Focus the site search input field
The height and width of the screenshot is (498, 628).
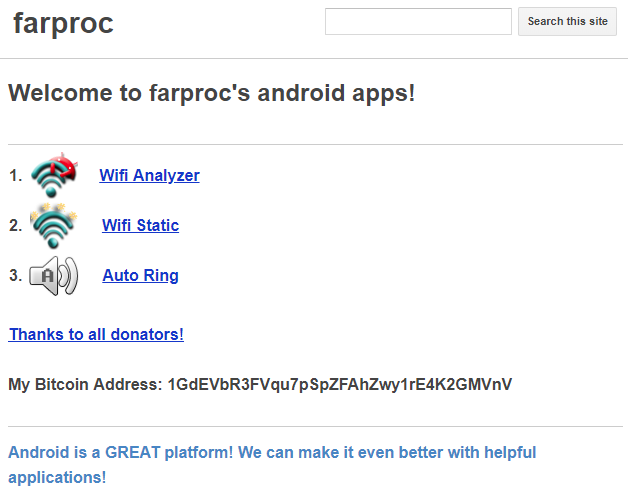click(418, 21)
